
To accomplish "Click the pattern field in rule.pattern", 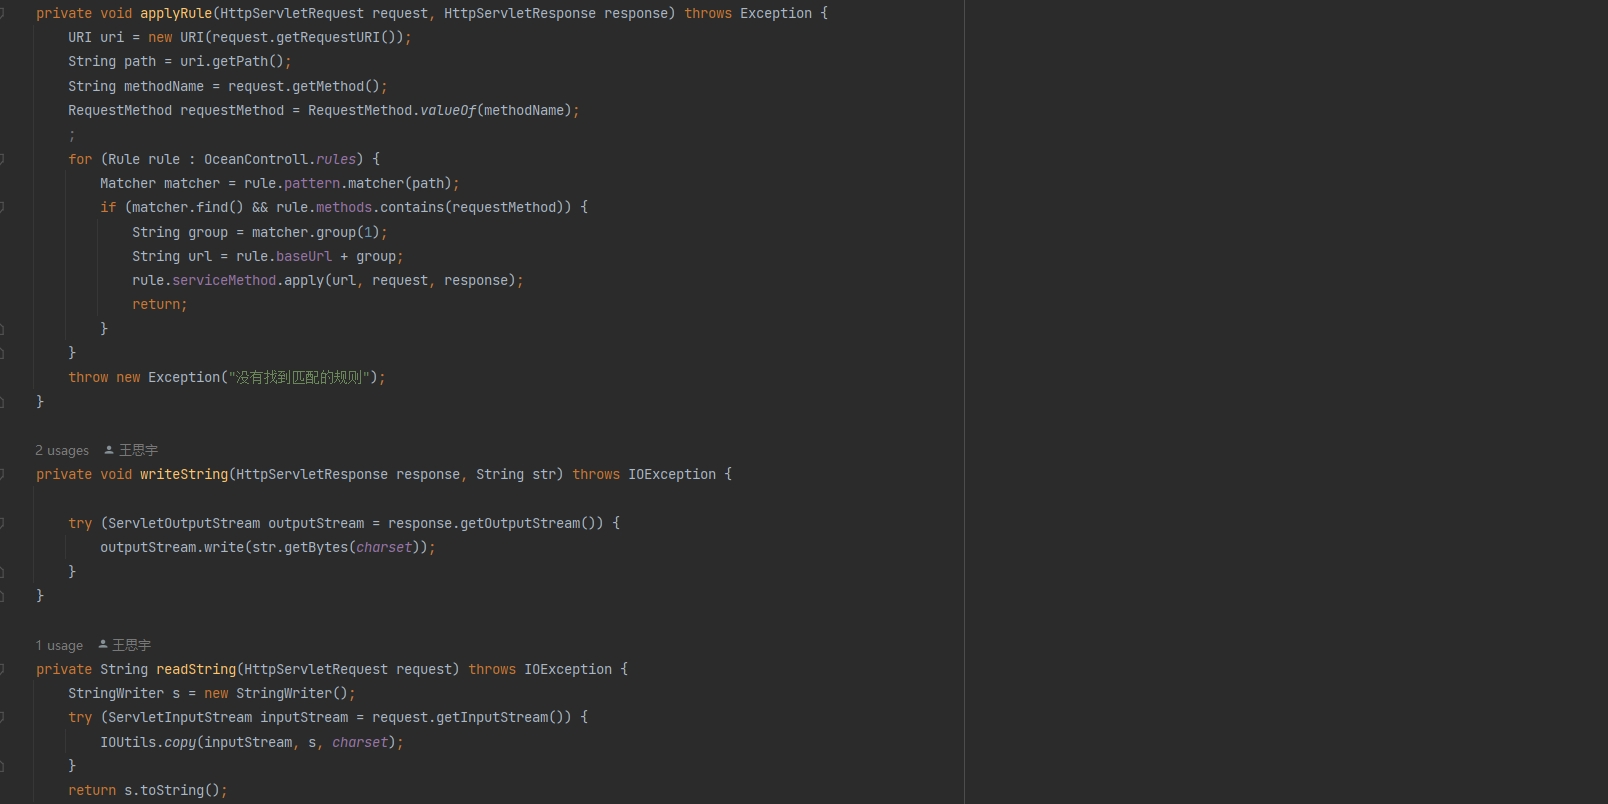I will tap(312, 183).
